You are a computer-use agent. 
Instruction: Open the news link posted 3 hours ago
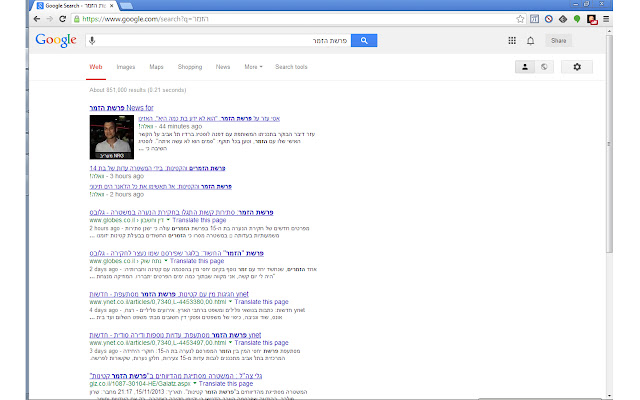[x=158, y=168]
